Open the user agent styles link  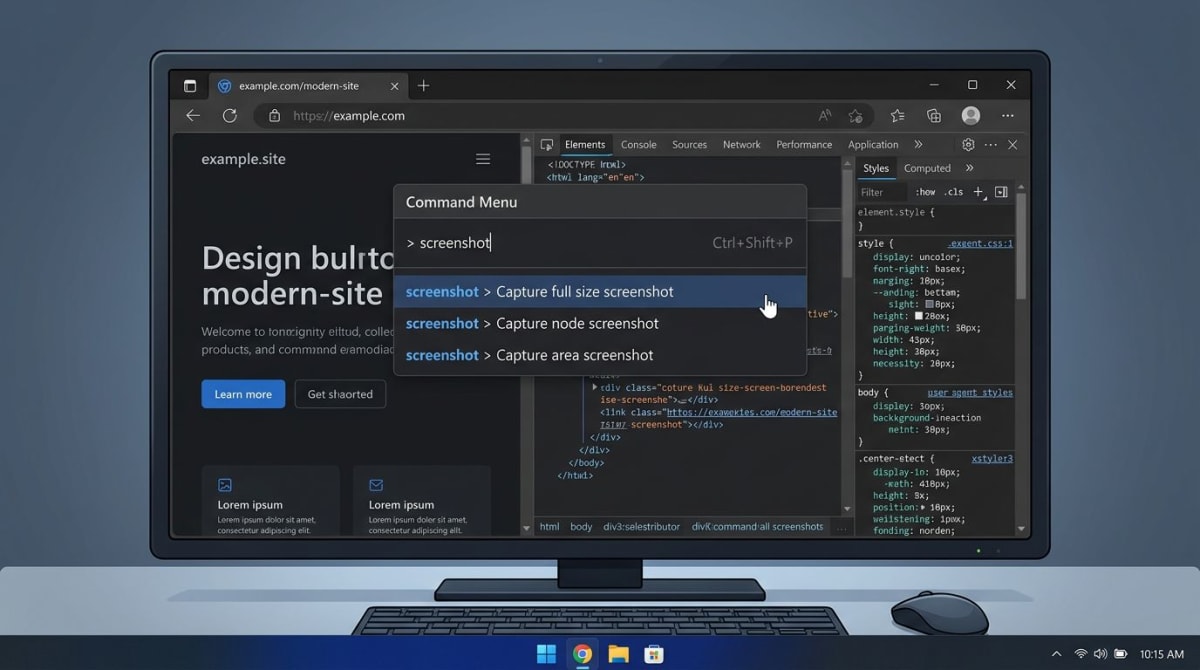tap(970, 393)
